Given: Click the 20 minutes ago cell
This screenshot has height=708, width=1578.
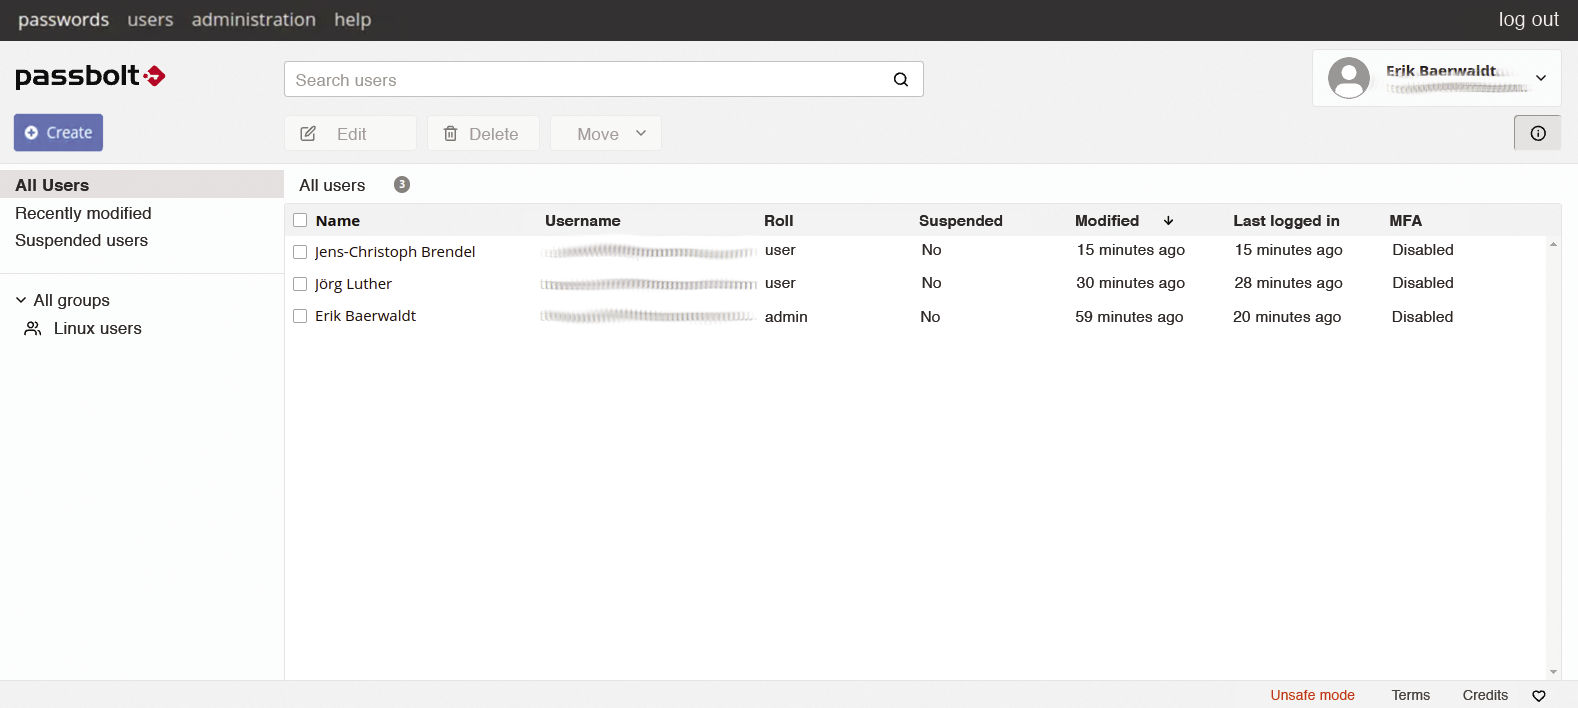Looking at the screenshot, I should pos(1287,317).
